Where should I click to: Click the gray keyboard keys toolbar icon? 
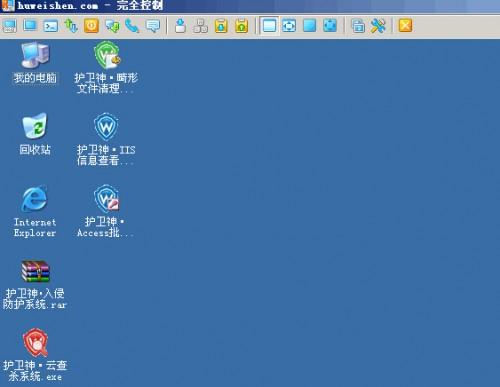point(201,26)
